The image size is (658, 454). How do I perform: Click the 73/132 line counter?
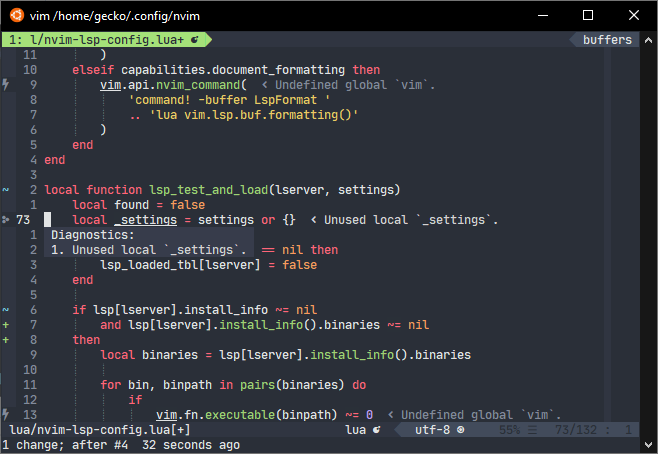pyautogui.click(x=576, y=430)
